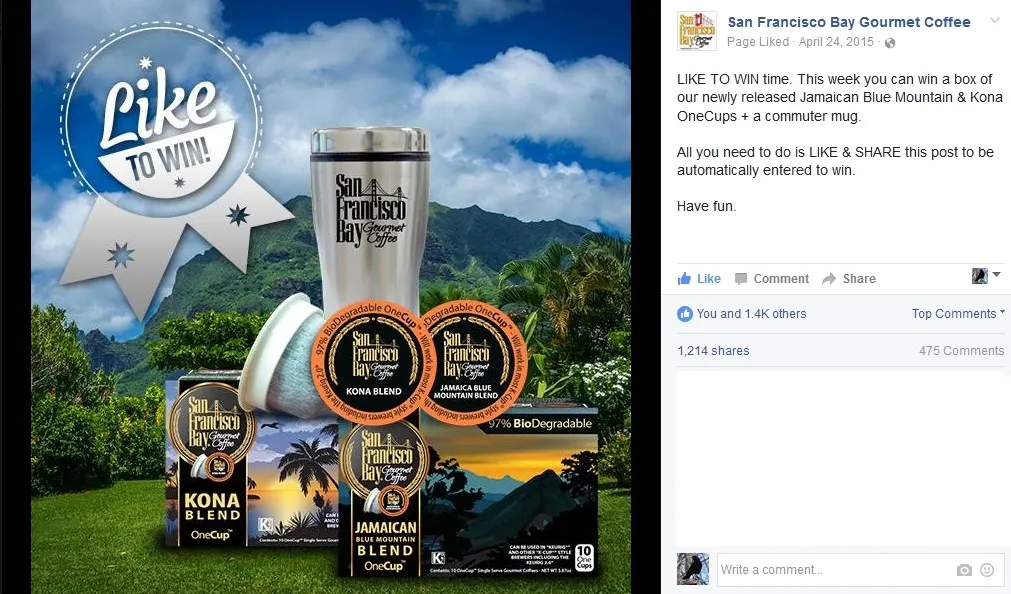Screen dimensions: 1011x594
Task: View the 1,214 shares list
Action: pos(713,351)
